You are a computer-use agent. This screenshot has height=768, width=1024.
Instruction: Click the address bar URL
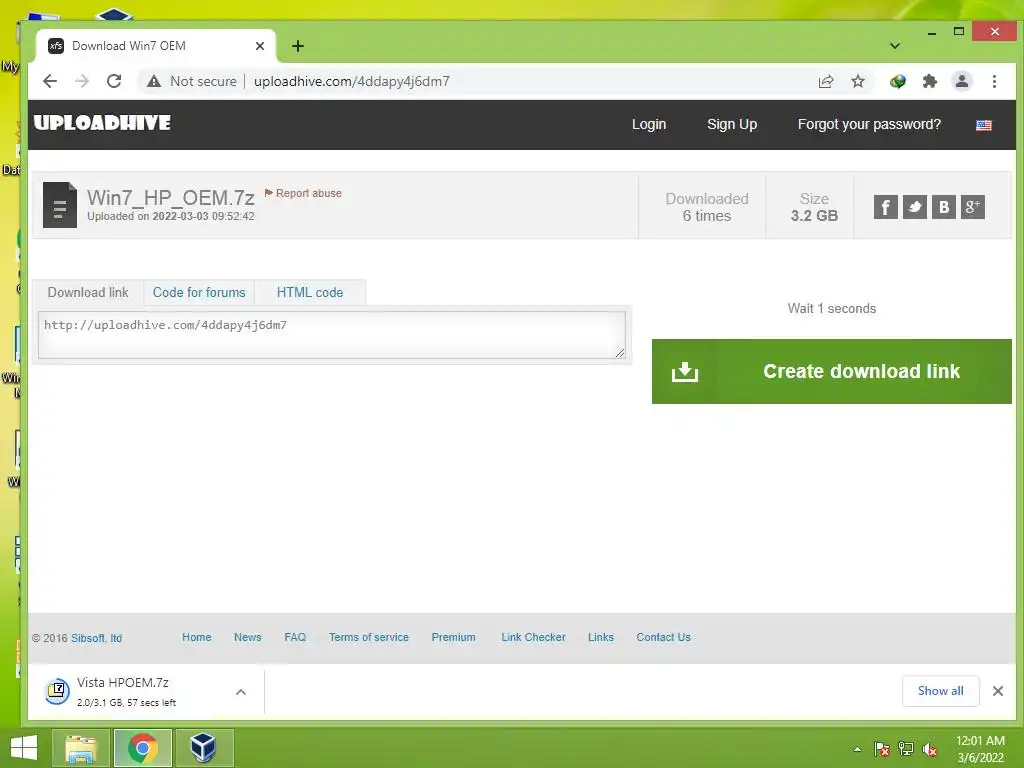(351, 81)
